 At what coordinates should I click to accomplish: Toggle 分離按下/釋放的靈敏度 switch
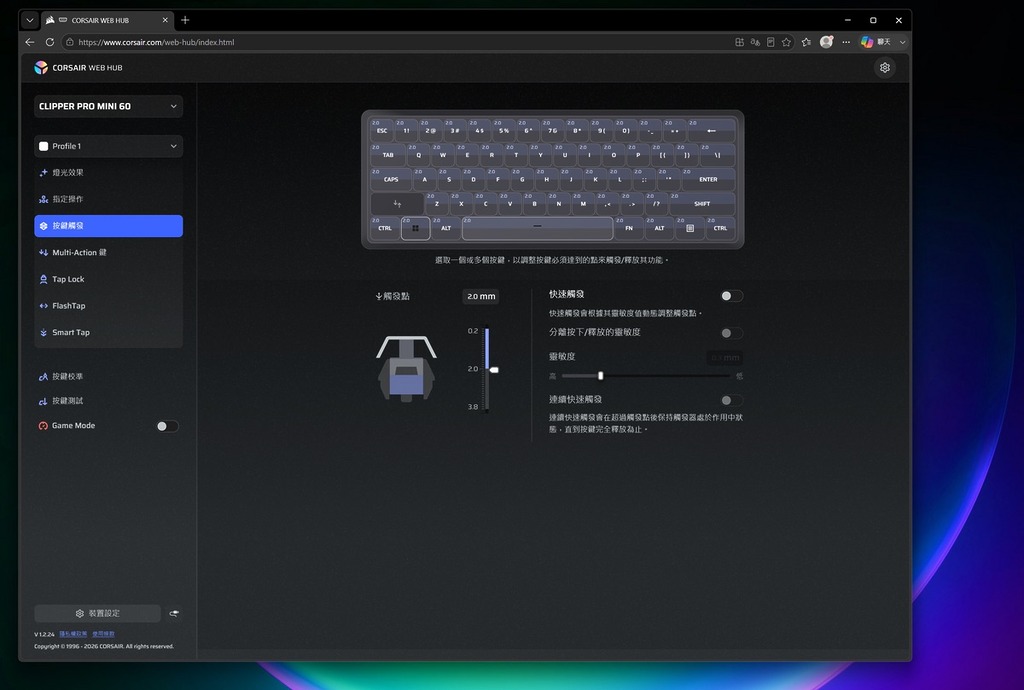click(x=731, y=333)
